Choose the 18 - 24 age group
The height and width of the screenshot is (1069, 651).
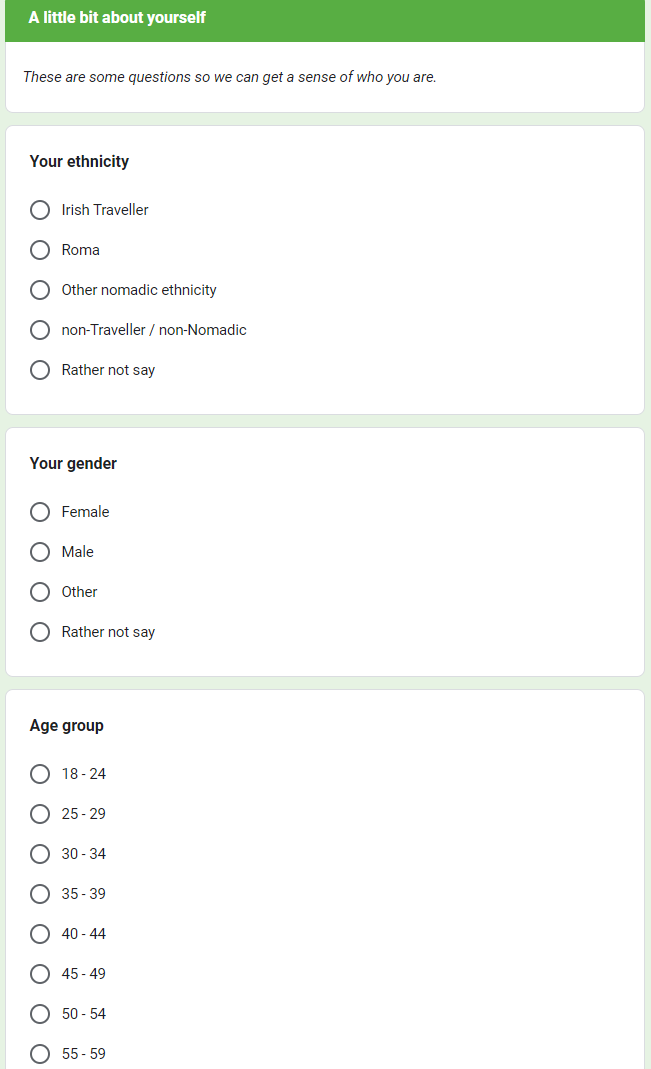coord(40,774)
